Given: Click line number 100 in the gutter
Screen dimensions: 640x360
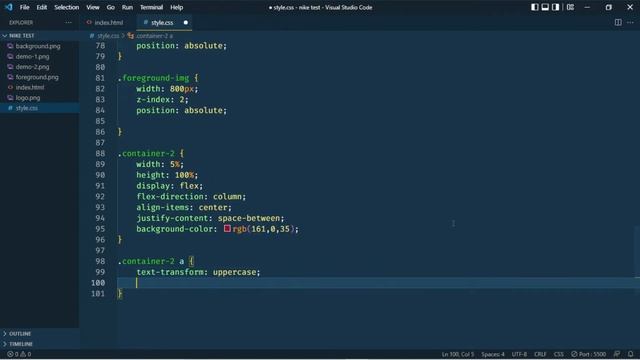Looking at the screenshot, I should point(98,282).
